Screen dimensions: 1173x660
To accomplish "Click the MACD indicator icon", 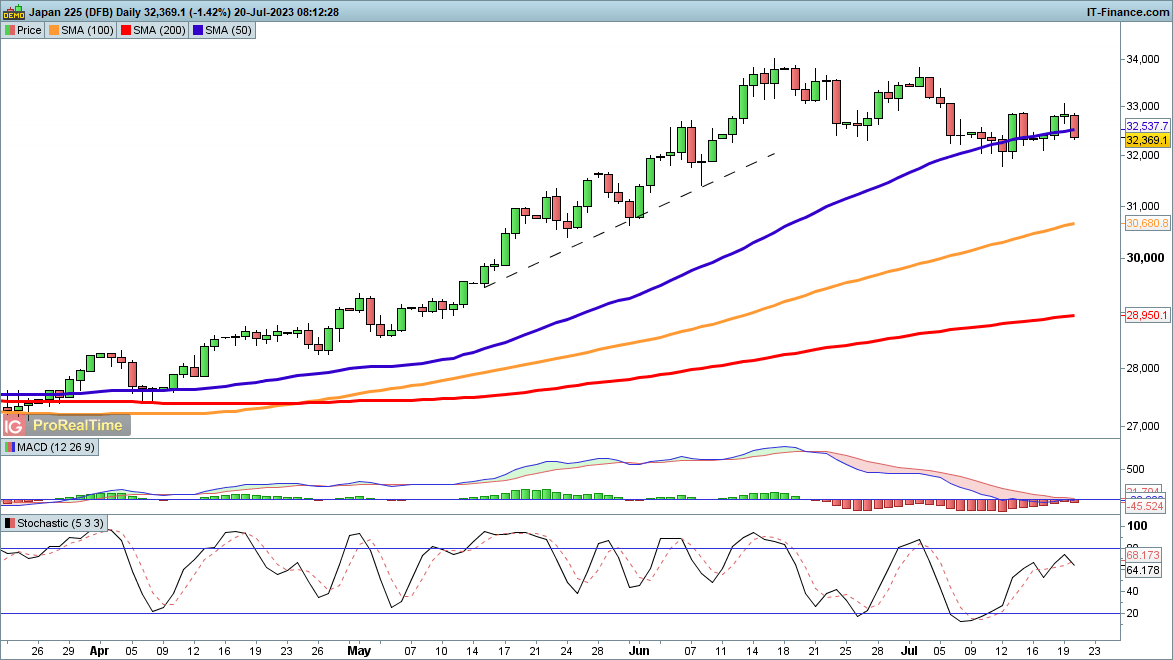I will click(10, 447).
